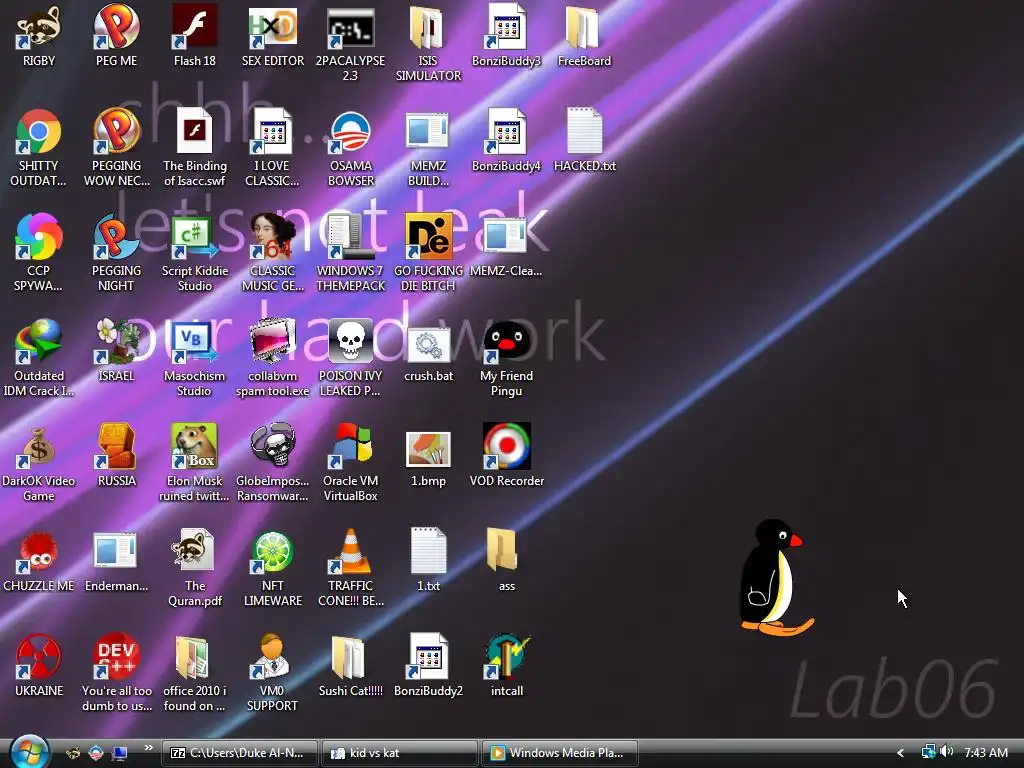Viewport: 1024px width, 768px height.
Task: Open the RIGBY raccoon shortcut
Action: pos(39,27)
